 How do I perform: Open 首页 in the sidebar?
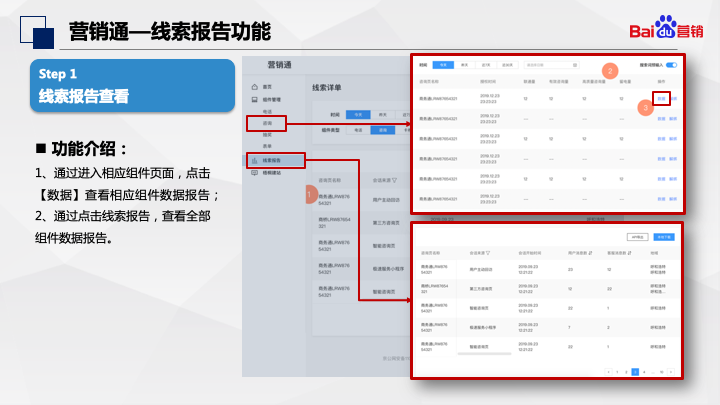[267, 87]
